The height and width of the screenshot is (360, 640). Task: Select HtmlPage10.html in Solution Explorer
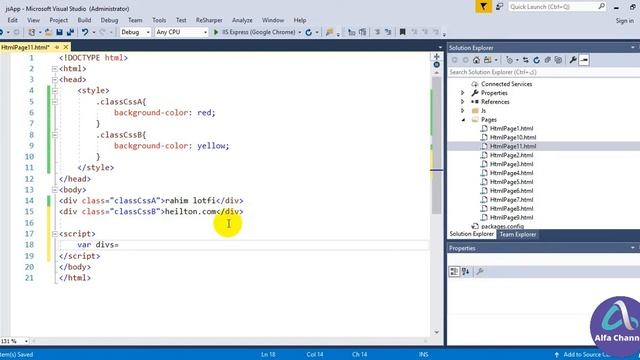coord(513,138)
